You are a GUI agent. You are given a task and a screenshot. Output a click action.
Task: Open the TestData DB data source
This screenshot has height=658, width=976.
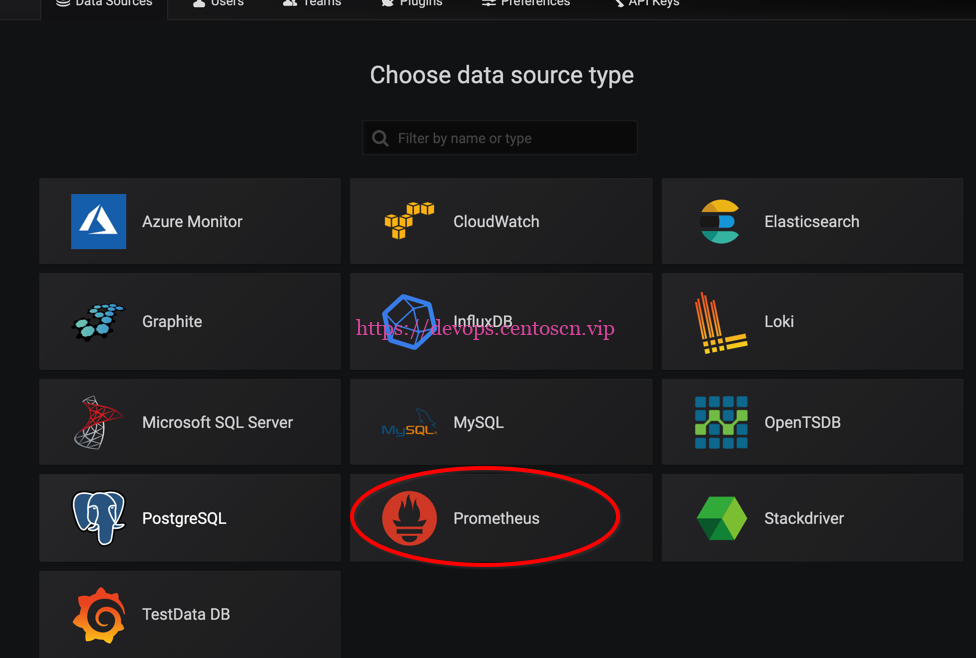(x=189, y=614)
